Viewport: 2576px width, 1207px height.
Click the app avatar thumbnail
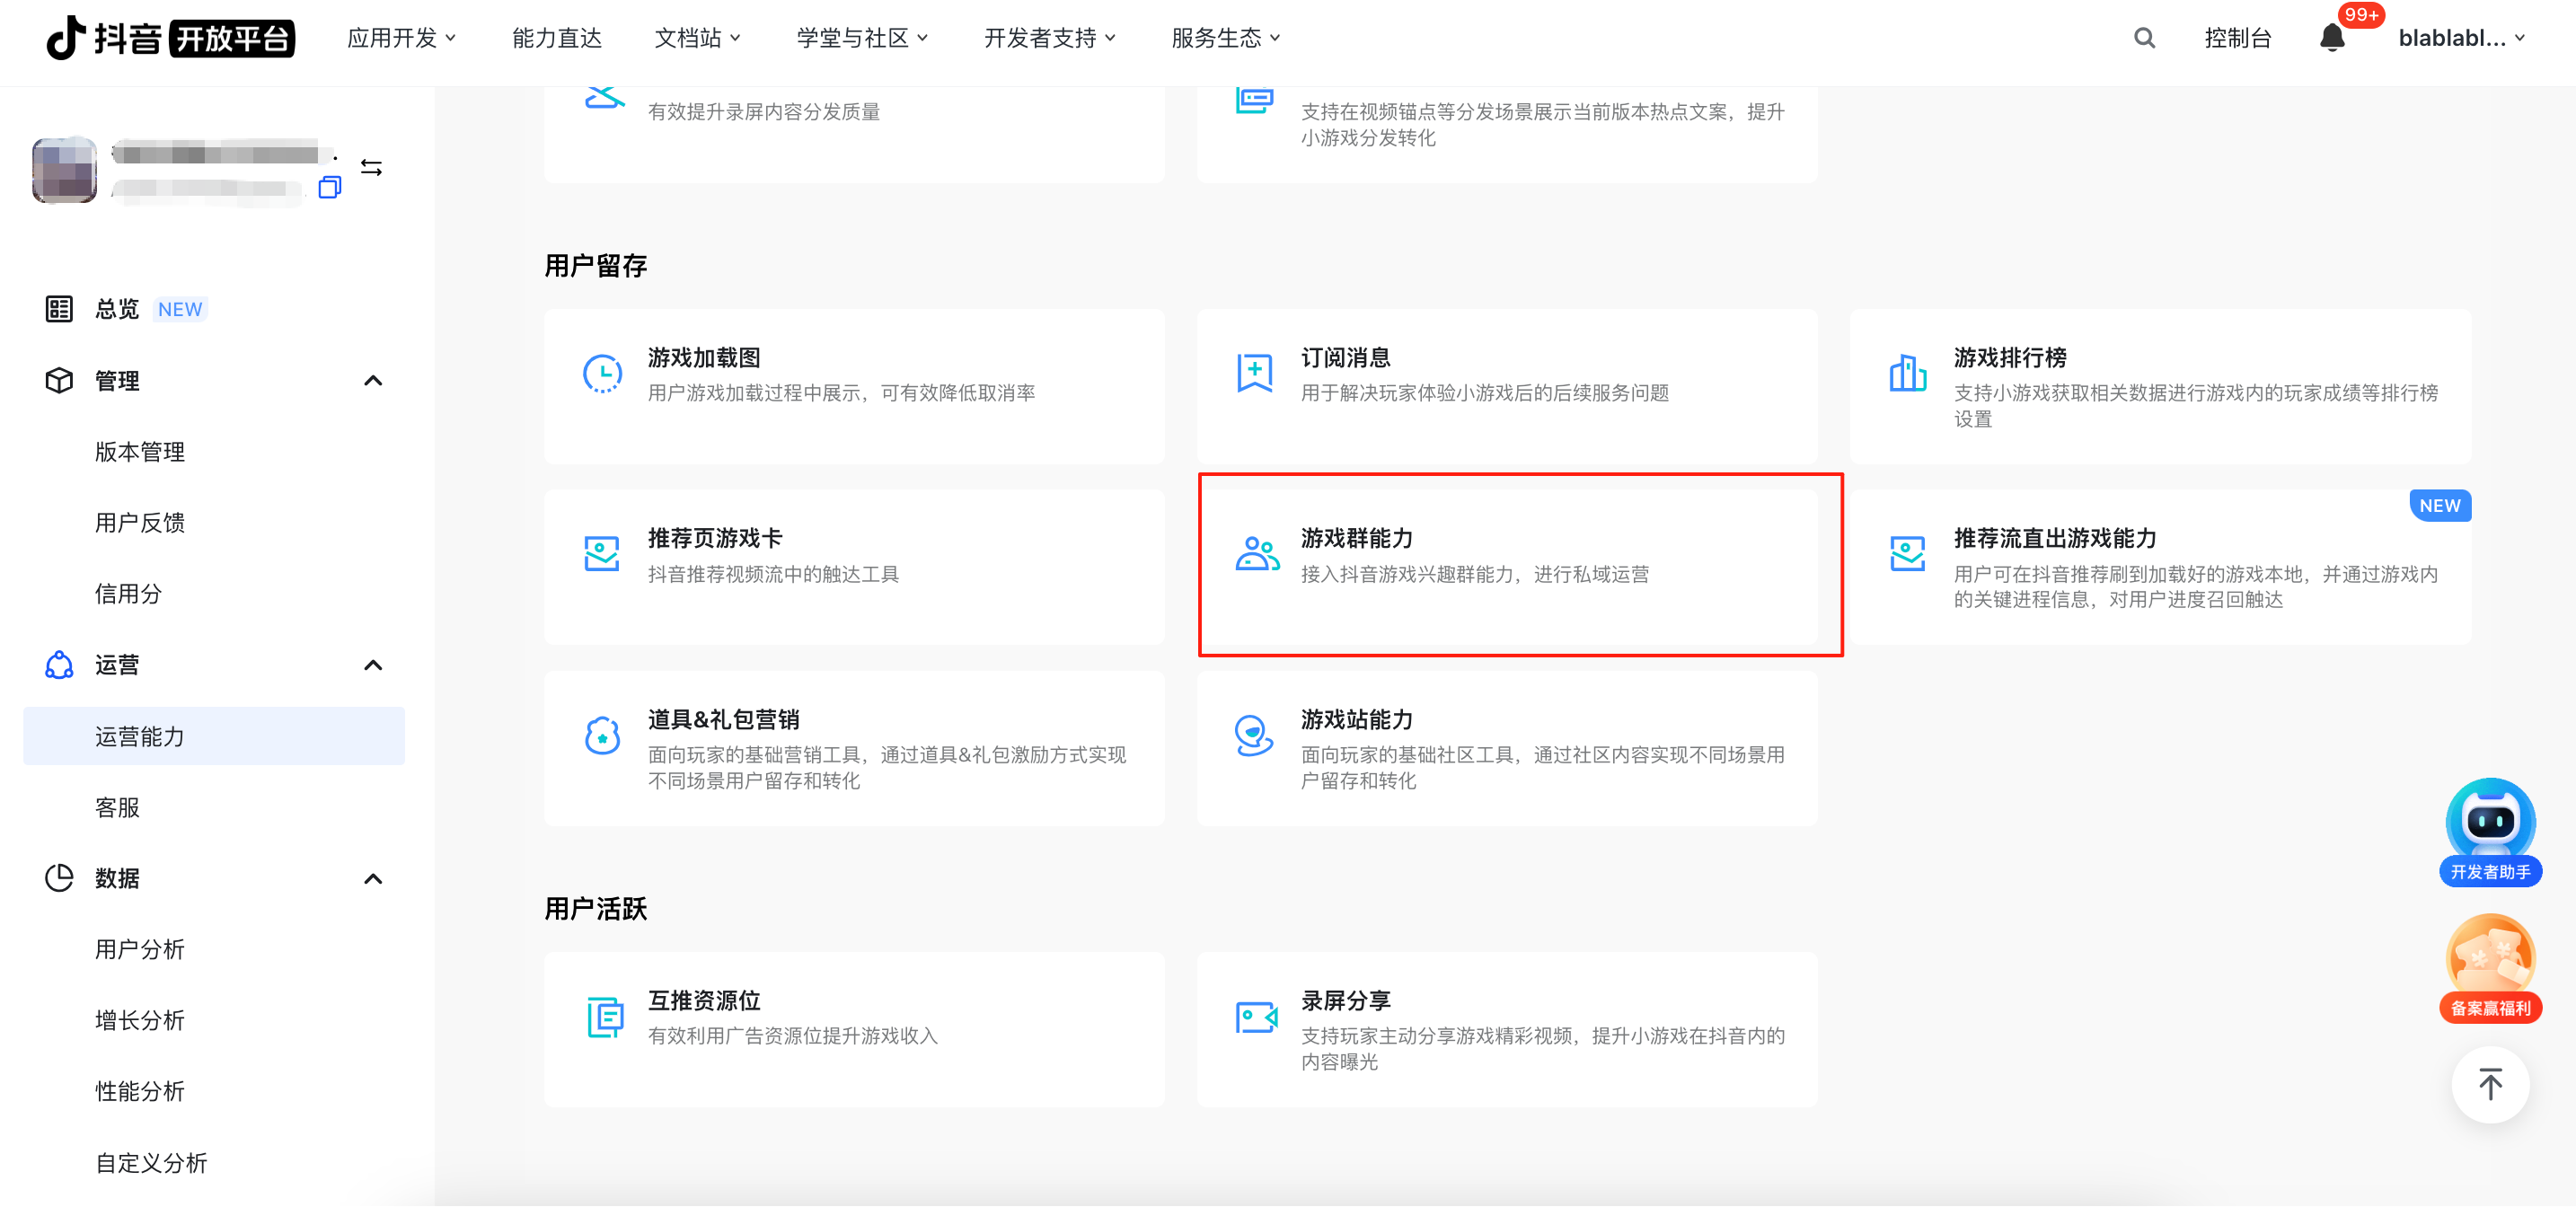[x=64, y=170]
